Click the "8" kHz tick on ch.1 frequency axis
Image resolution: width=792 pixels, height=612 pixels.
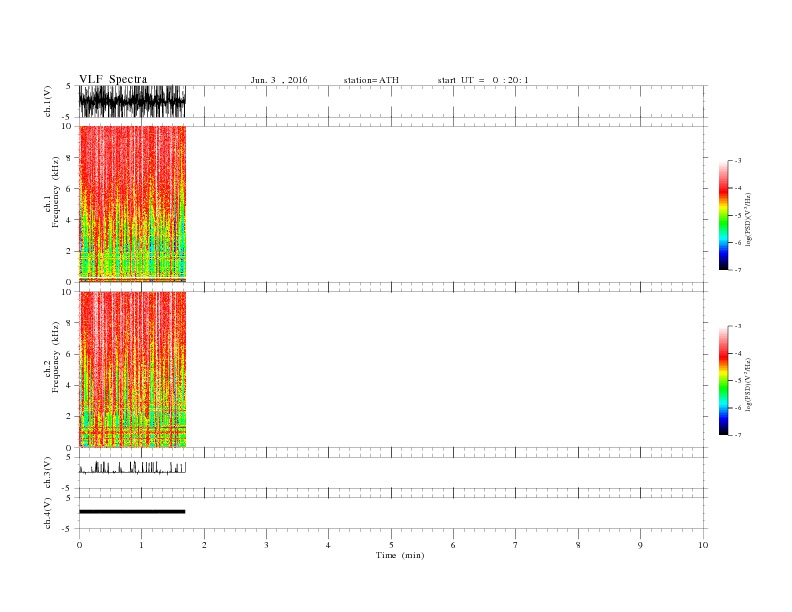[x=69, y=158]
